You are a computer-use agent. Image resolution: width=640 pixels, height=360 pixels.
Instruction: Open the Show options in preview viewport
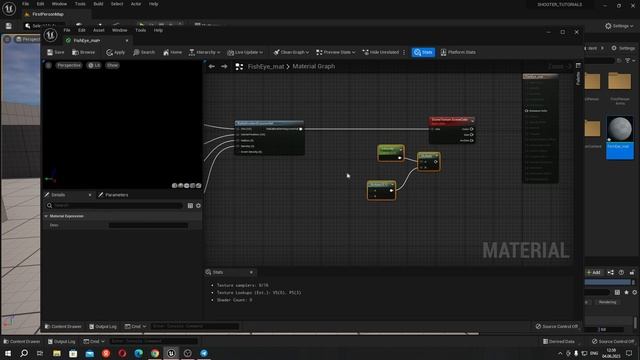(112, 65)
